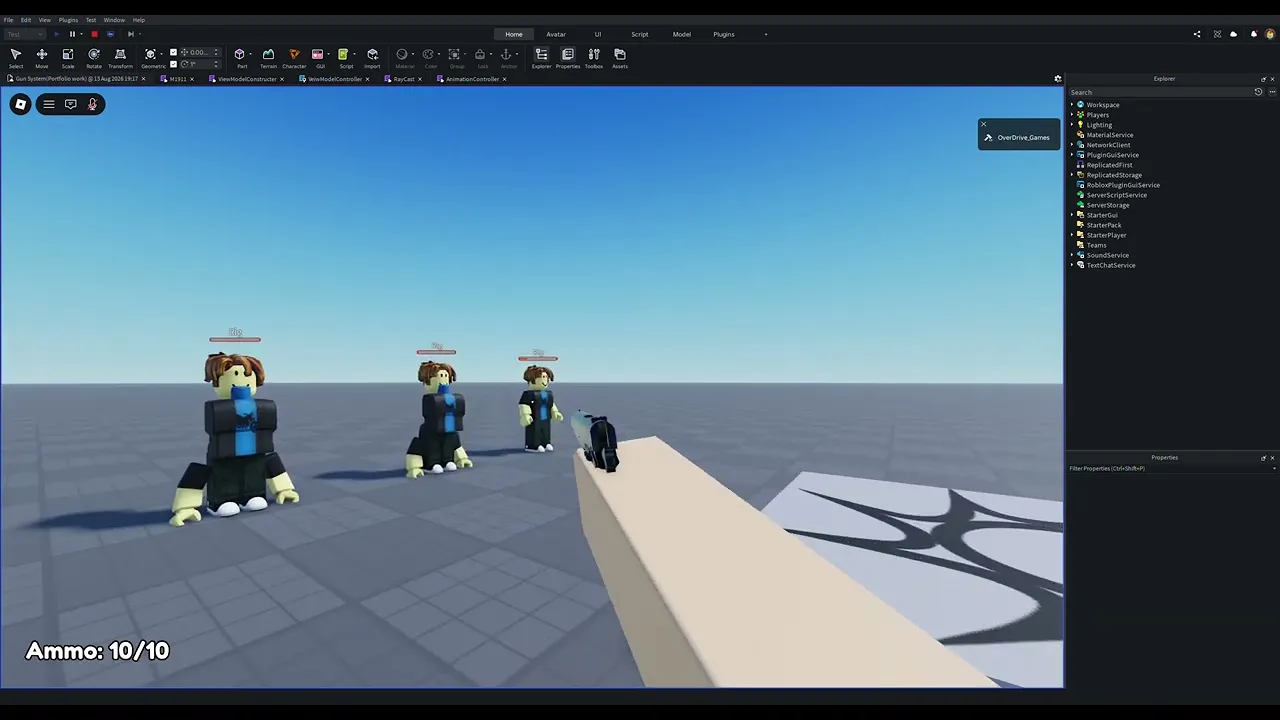1280x720 pixels.
Task: Select Teams in Explorer
Action: 1096,245
